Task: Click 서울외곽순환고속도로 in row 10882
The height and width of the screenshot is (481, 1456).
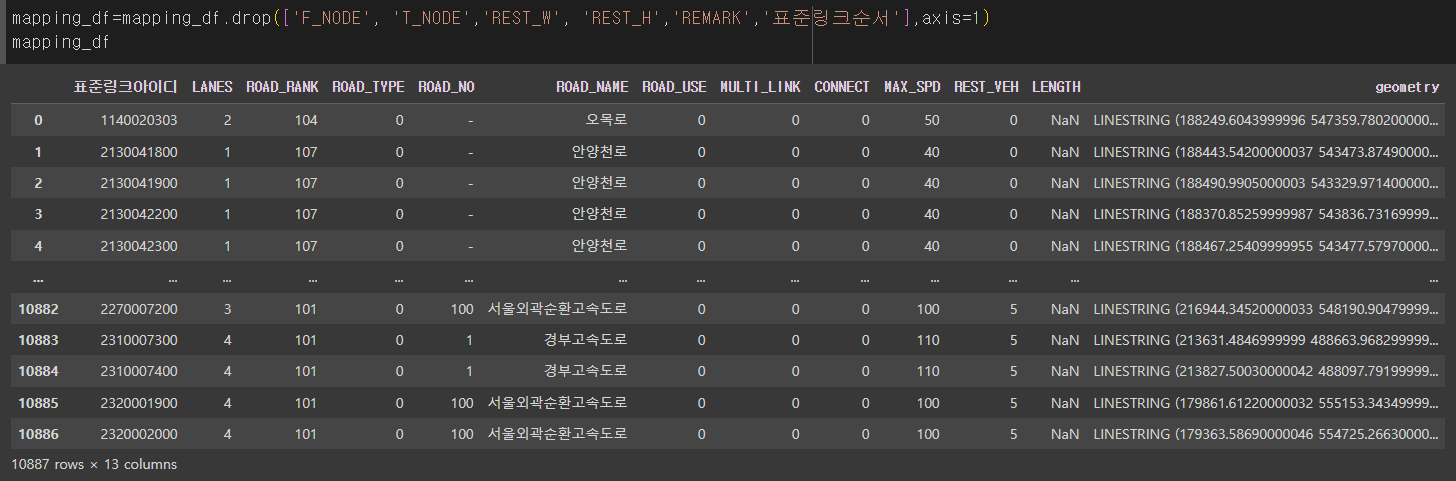Action: [558, 310]
